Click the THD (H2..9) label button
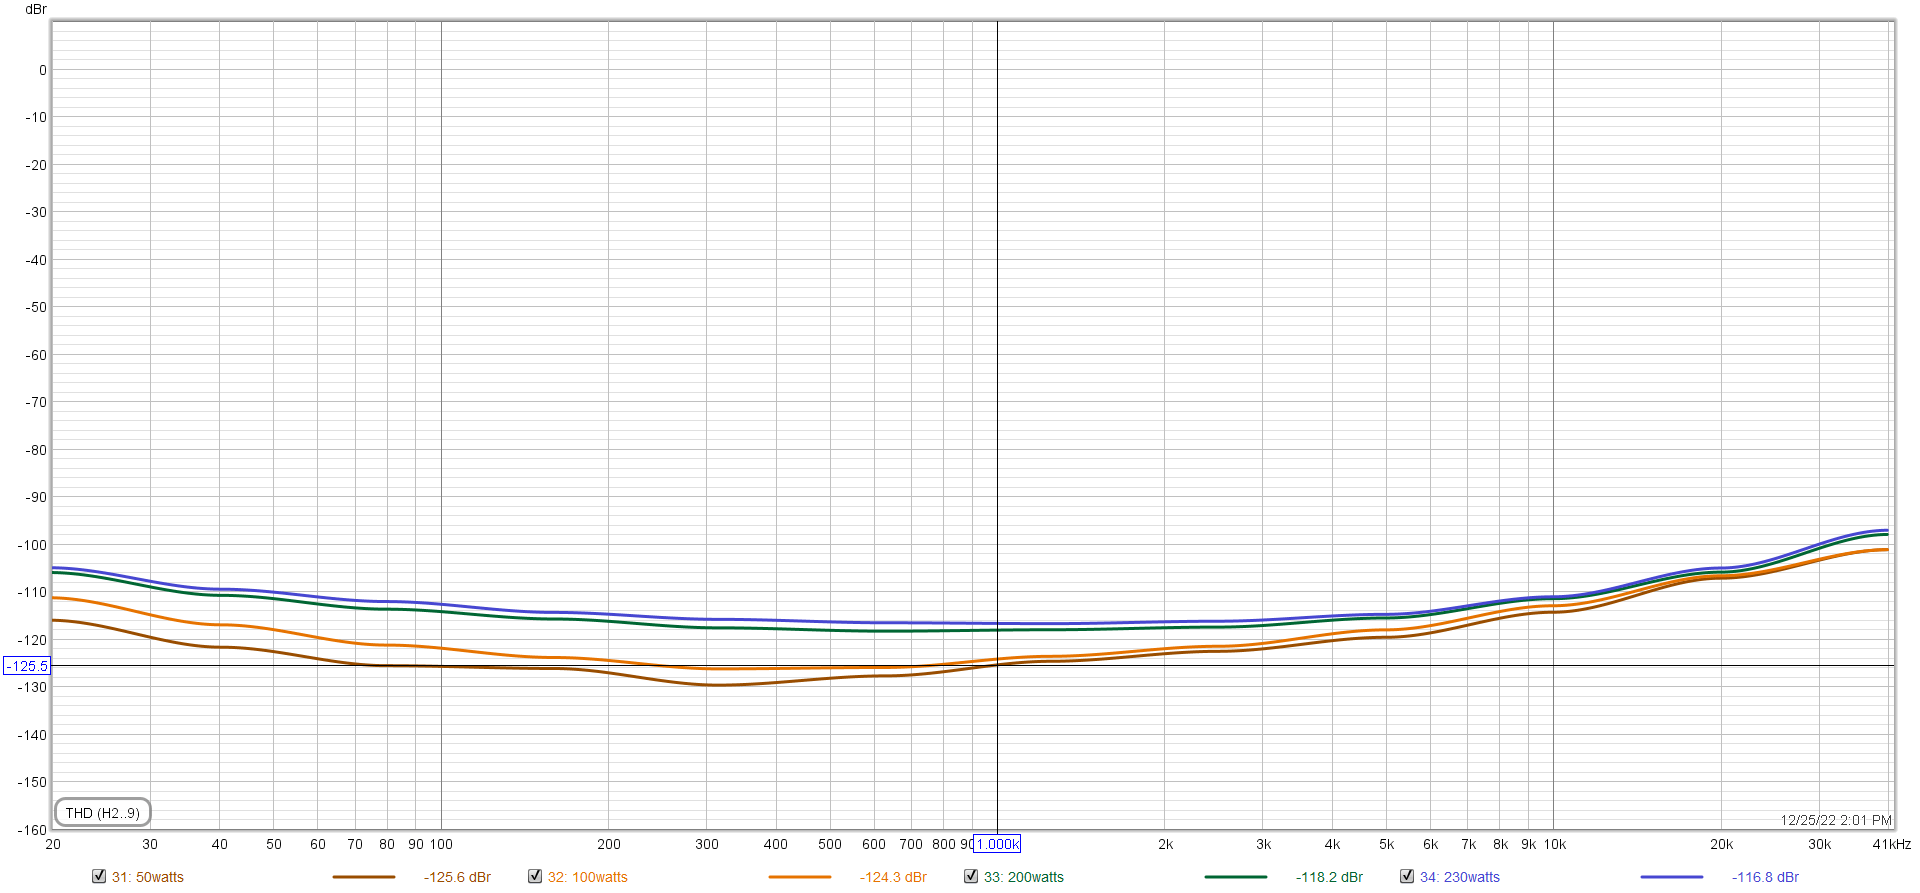Screen dimensions: 1920x893 (x=103, y=813)
